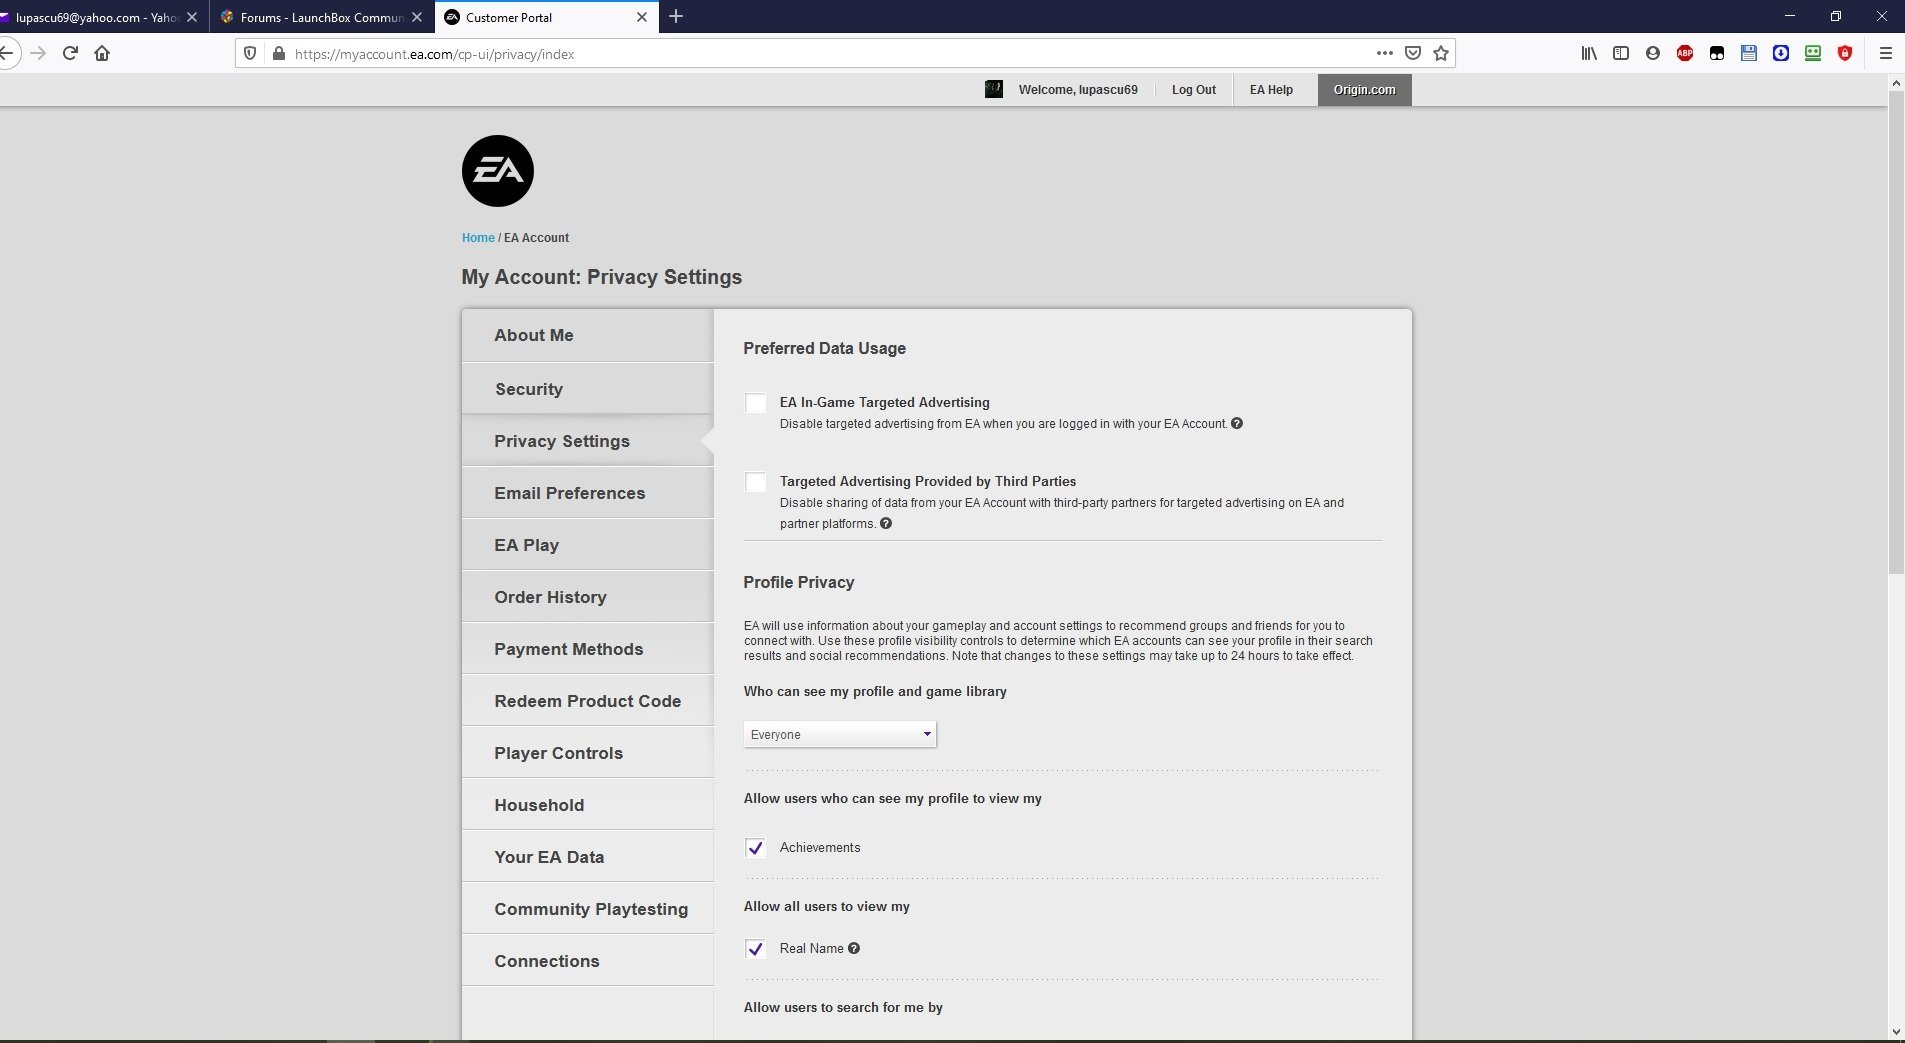Open Community Playtesting section
This screenshot has width=1905, height=1043.
tap(588, 909)
